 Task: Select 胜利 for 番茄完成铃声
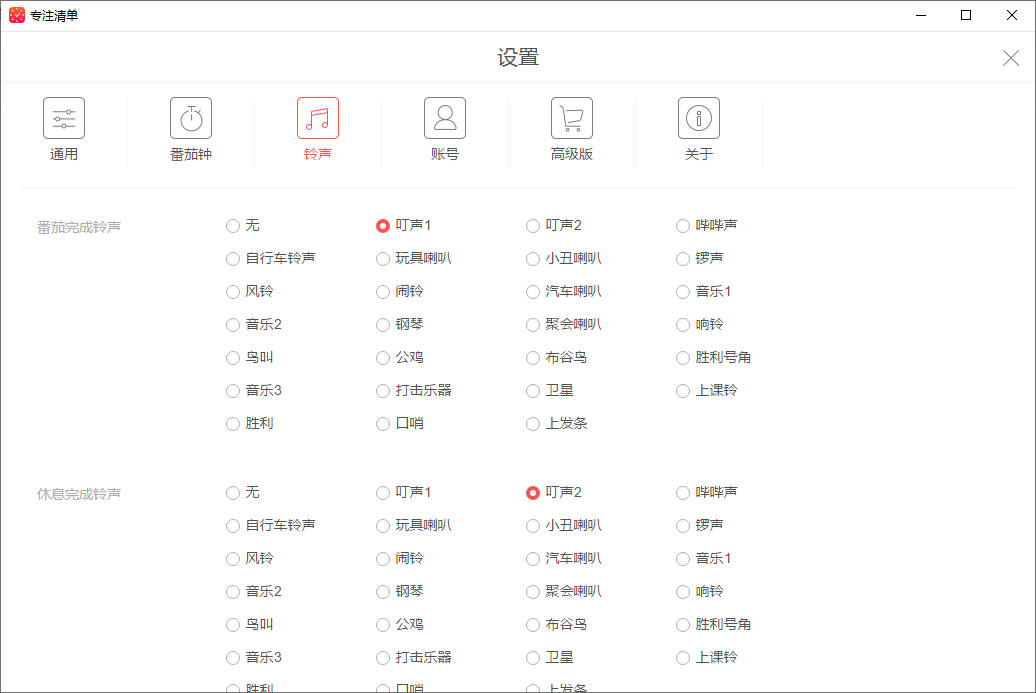tap(233, 424)
